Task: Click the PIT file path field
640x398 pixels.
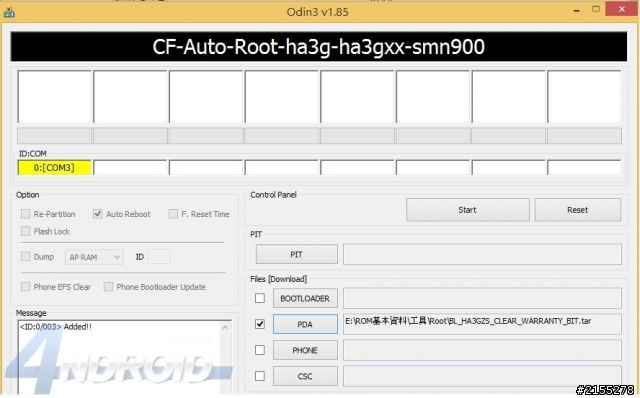Action: click(482, 254)
